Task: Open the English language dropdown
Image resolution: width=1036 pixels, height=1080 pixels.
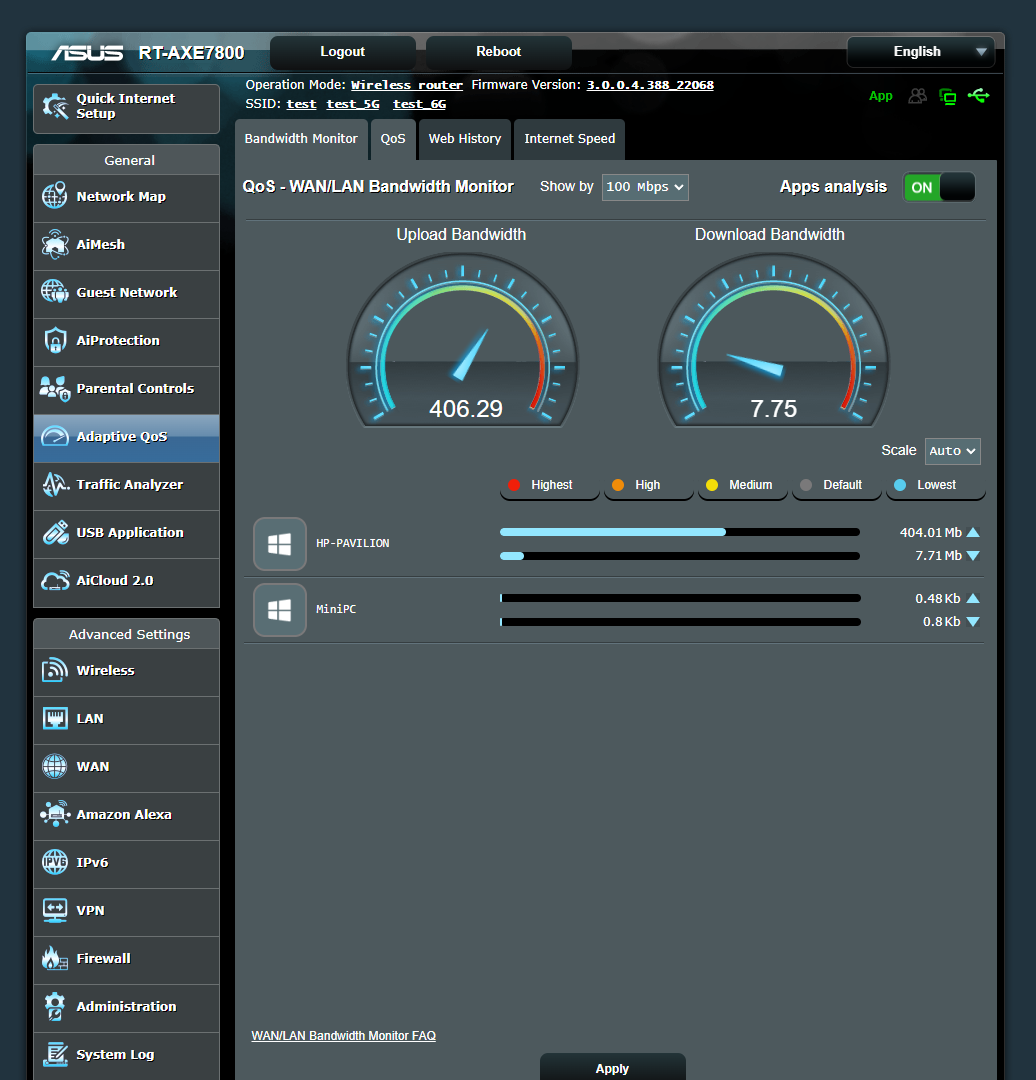Action: coord(920,52)
